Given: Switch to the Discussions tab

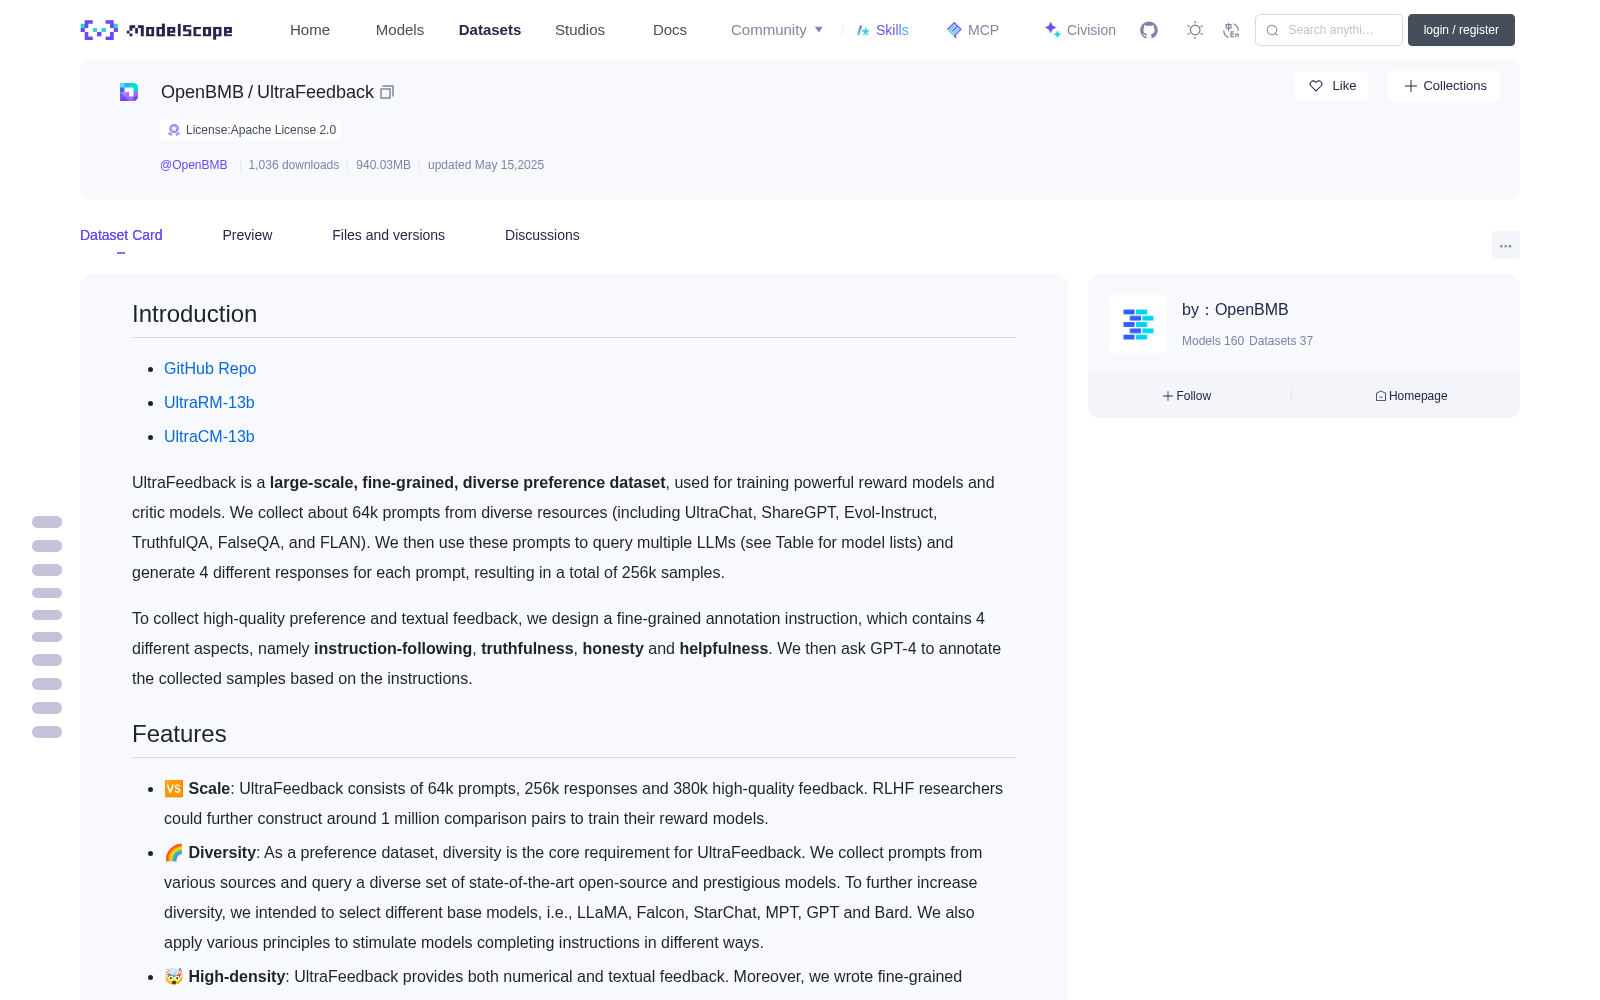Looking at the screenshot, I should click(542, 235).
